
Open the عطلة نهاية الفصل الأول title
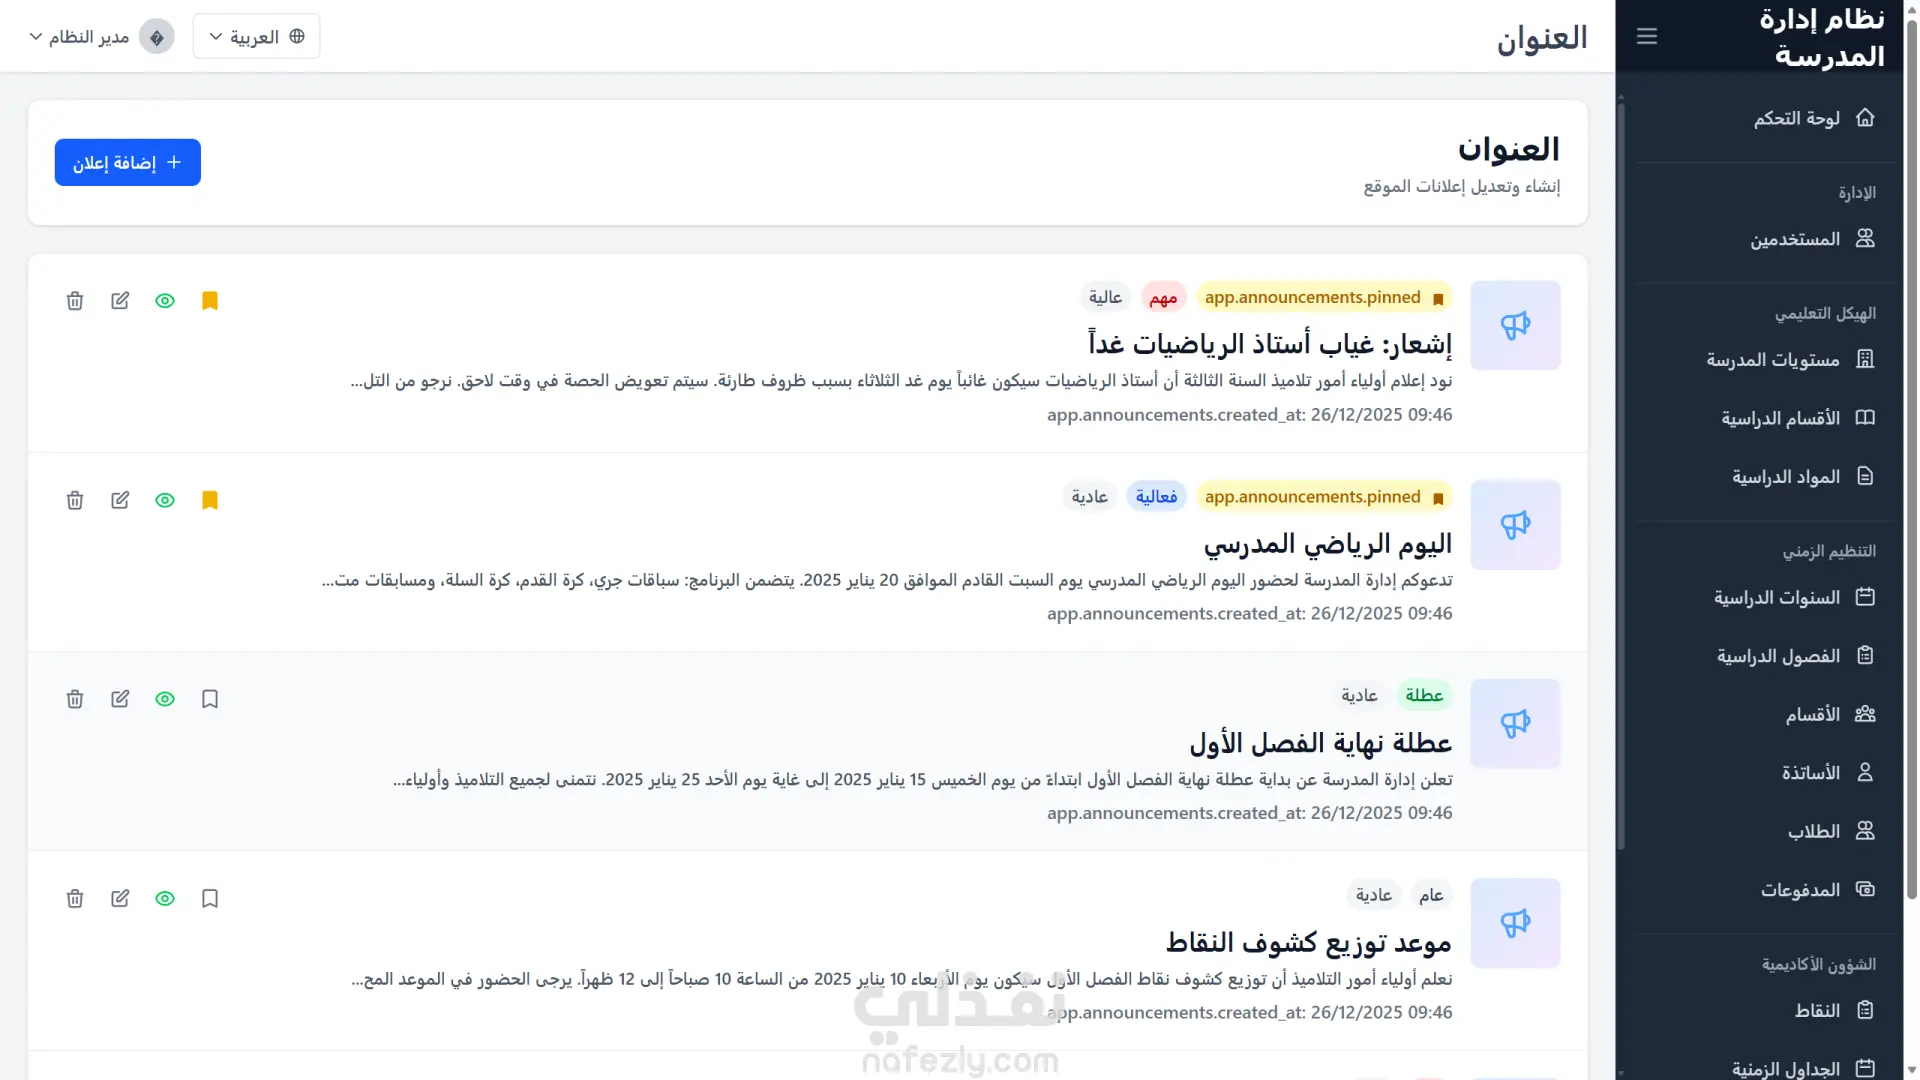(x=1320, y=743)
